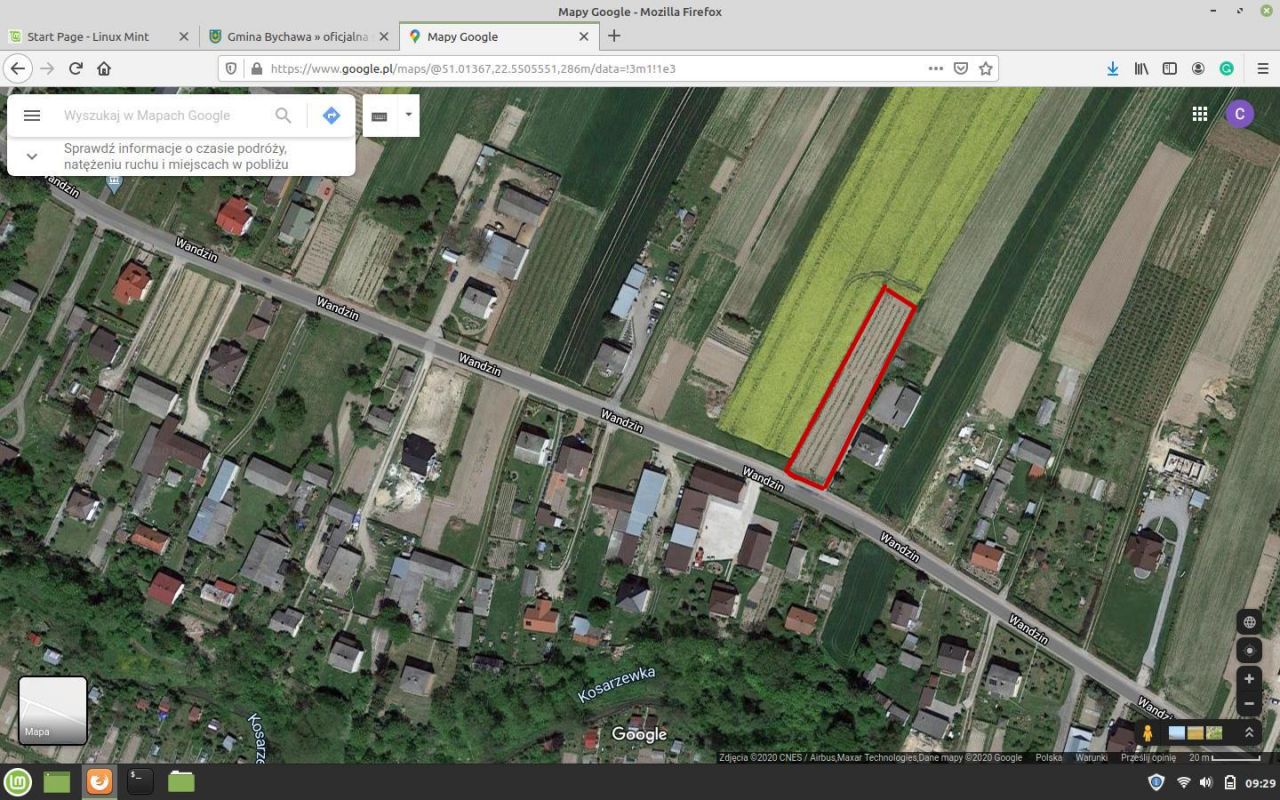1280x800 pixels.
Task: Open the Google account avatar C
Action: point(1240,114)
